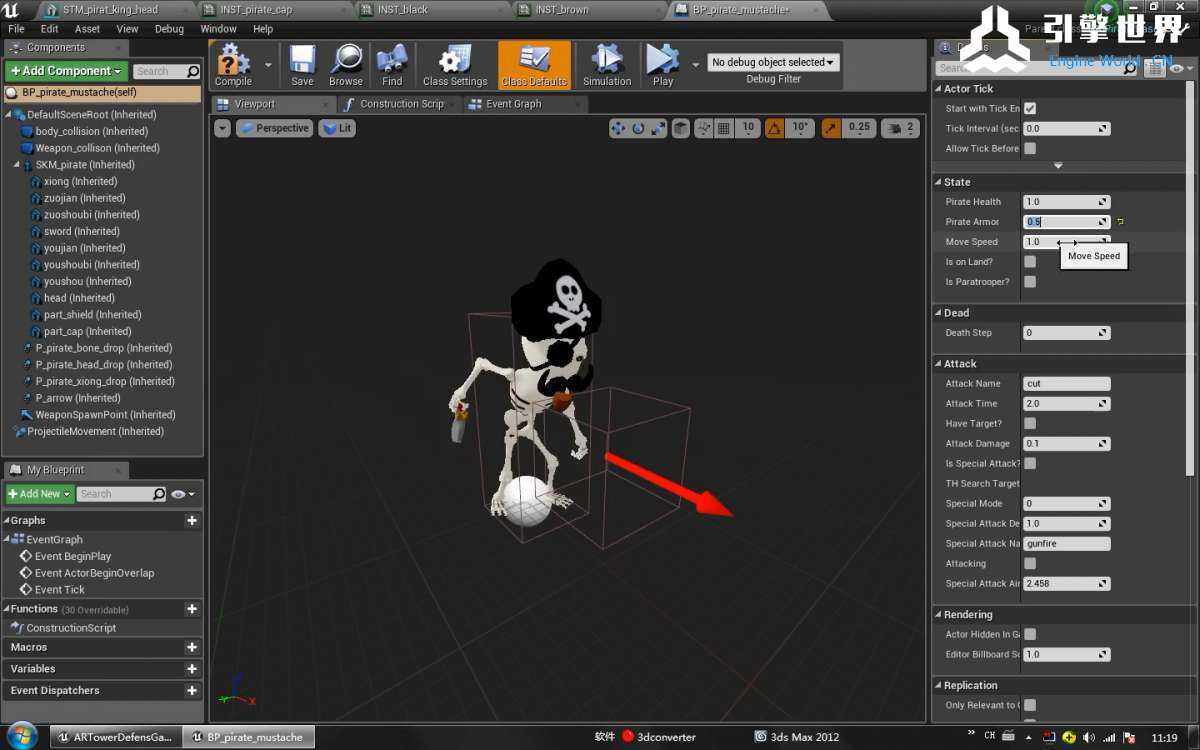The image size is (1200, 750).
Task: Open the No debug object selected dropdown
Action: [773, 62]
